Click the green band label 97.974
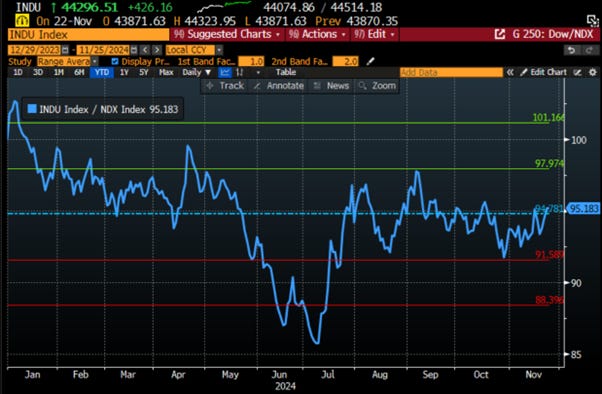The height and width of the screenshot is (394, 602). pyautogui.click(x=549, y=164)
